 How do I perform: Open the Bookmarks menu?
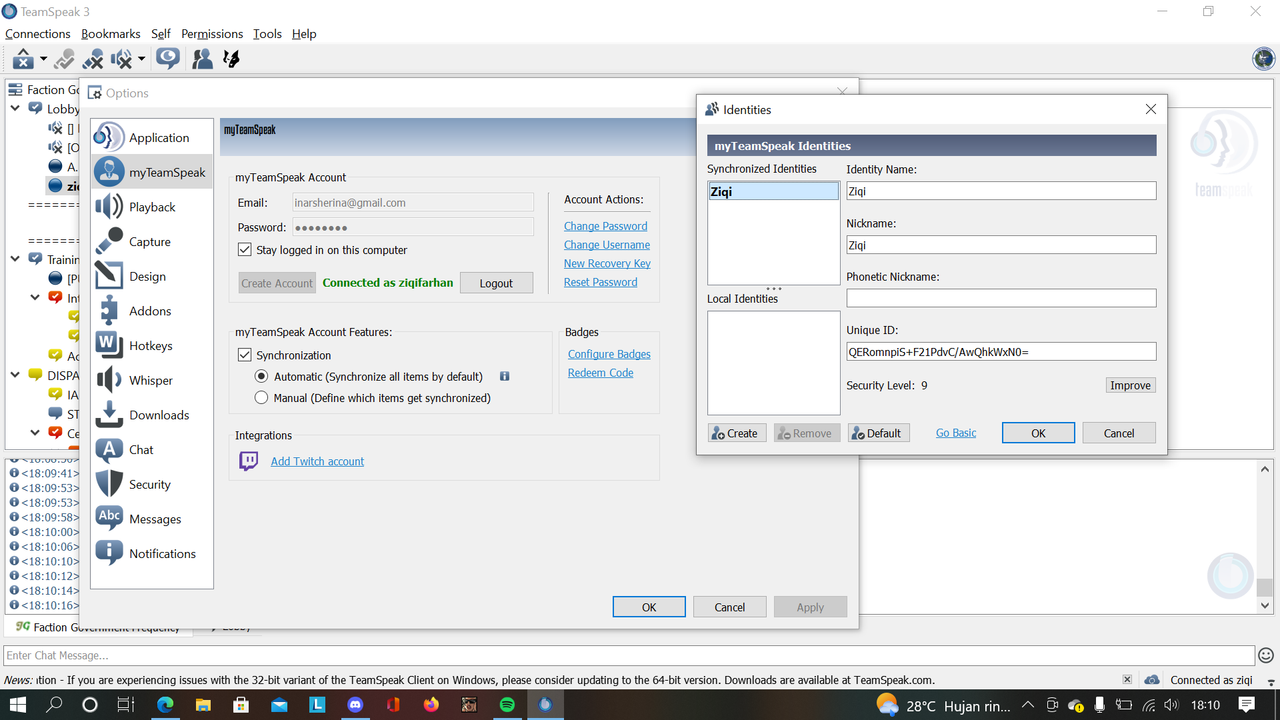111,34
